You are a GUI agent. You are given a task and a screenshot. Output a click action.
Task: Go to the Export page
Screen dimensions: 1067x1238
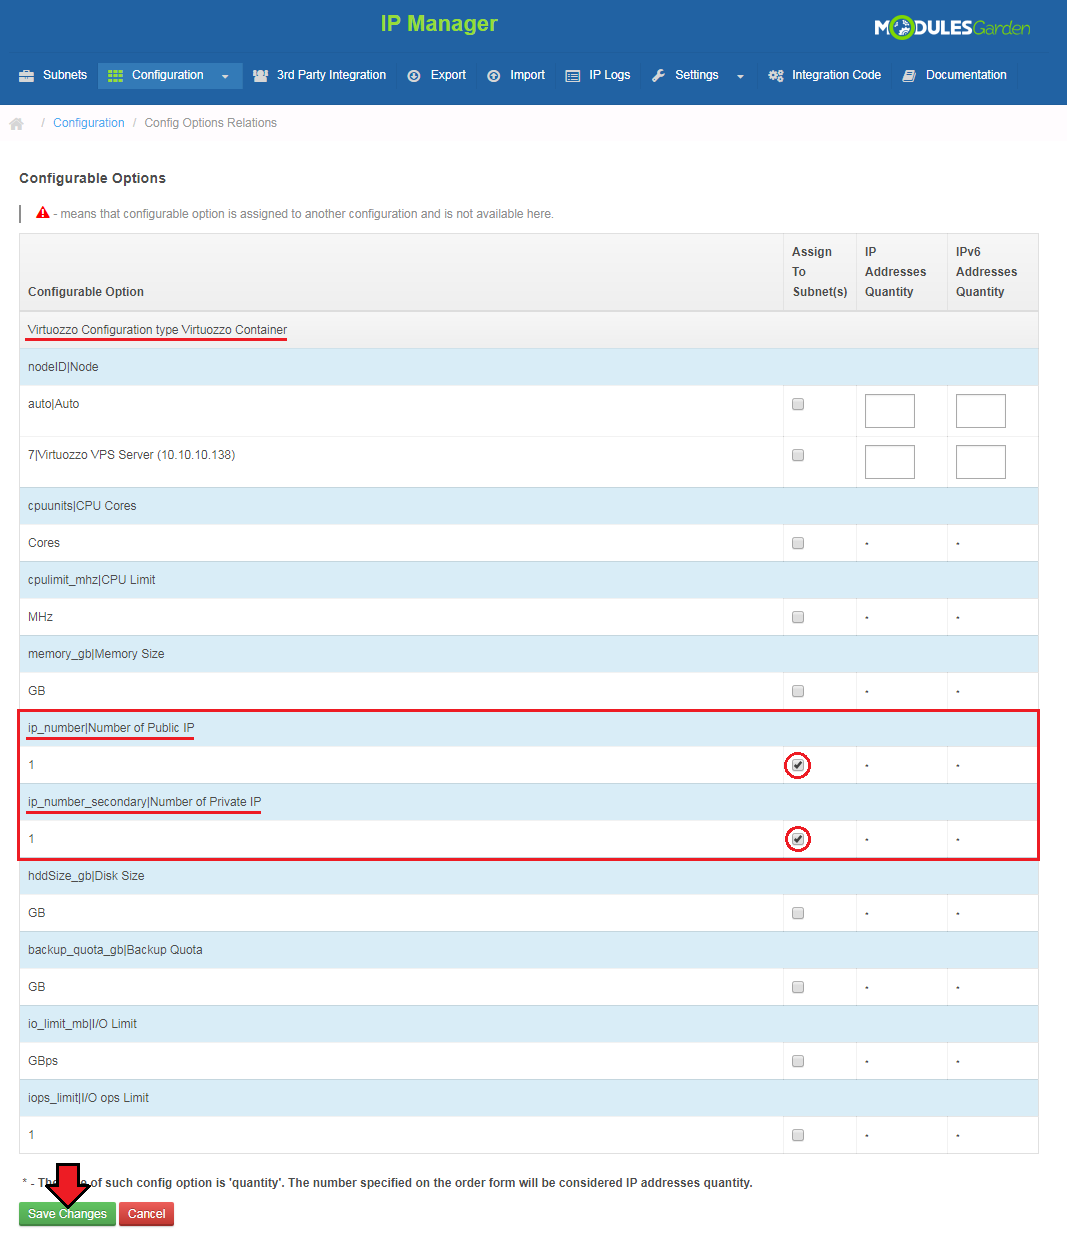coord(437,75)
